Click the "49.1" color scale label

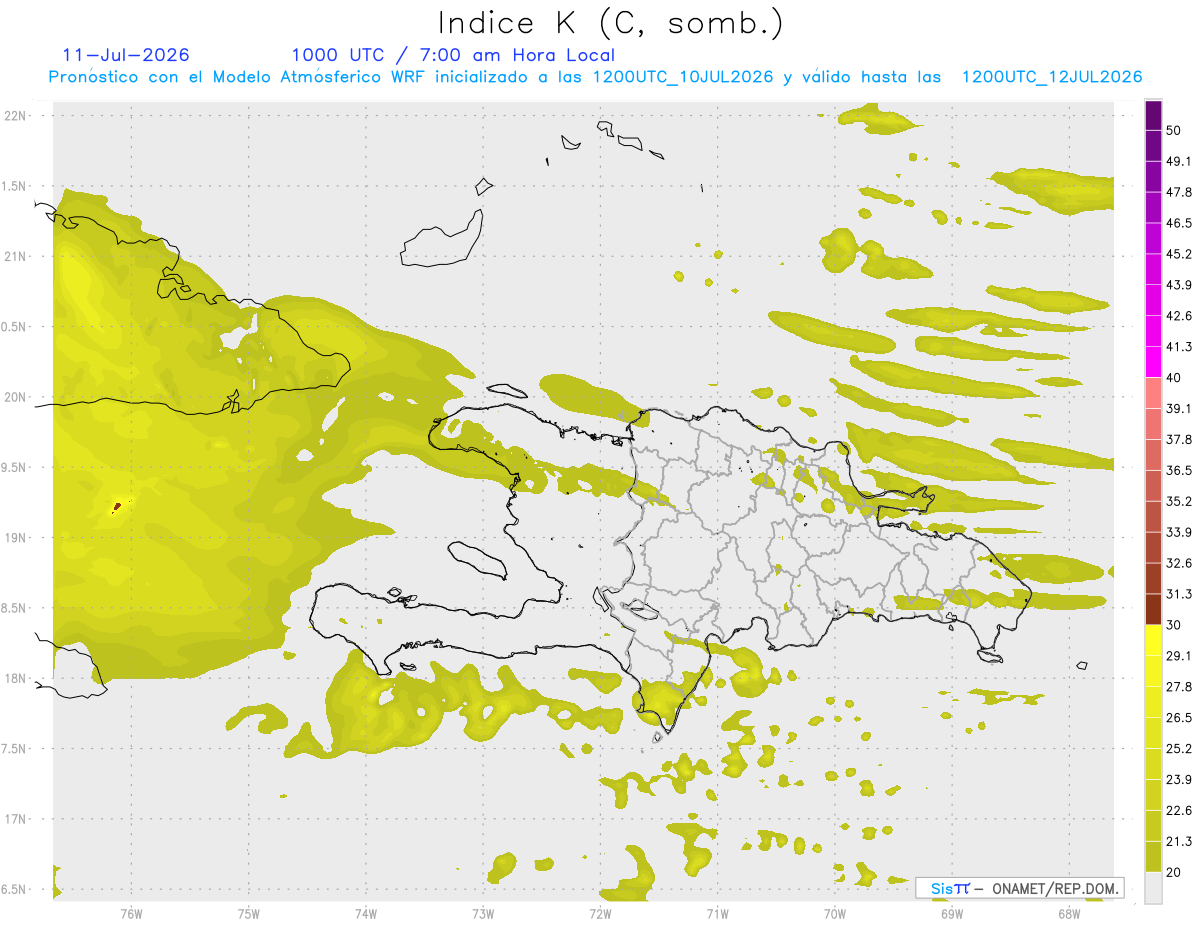coord(1179,161)
